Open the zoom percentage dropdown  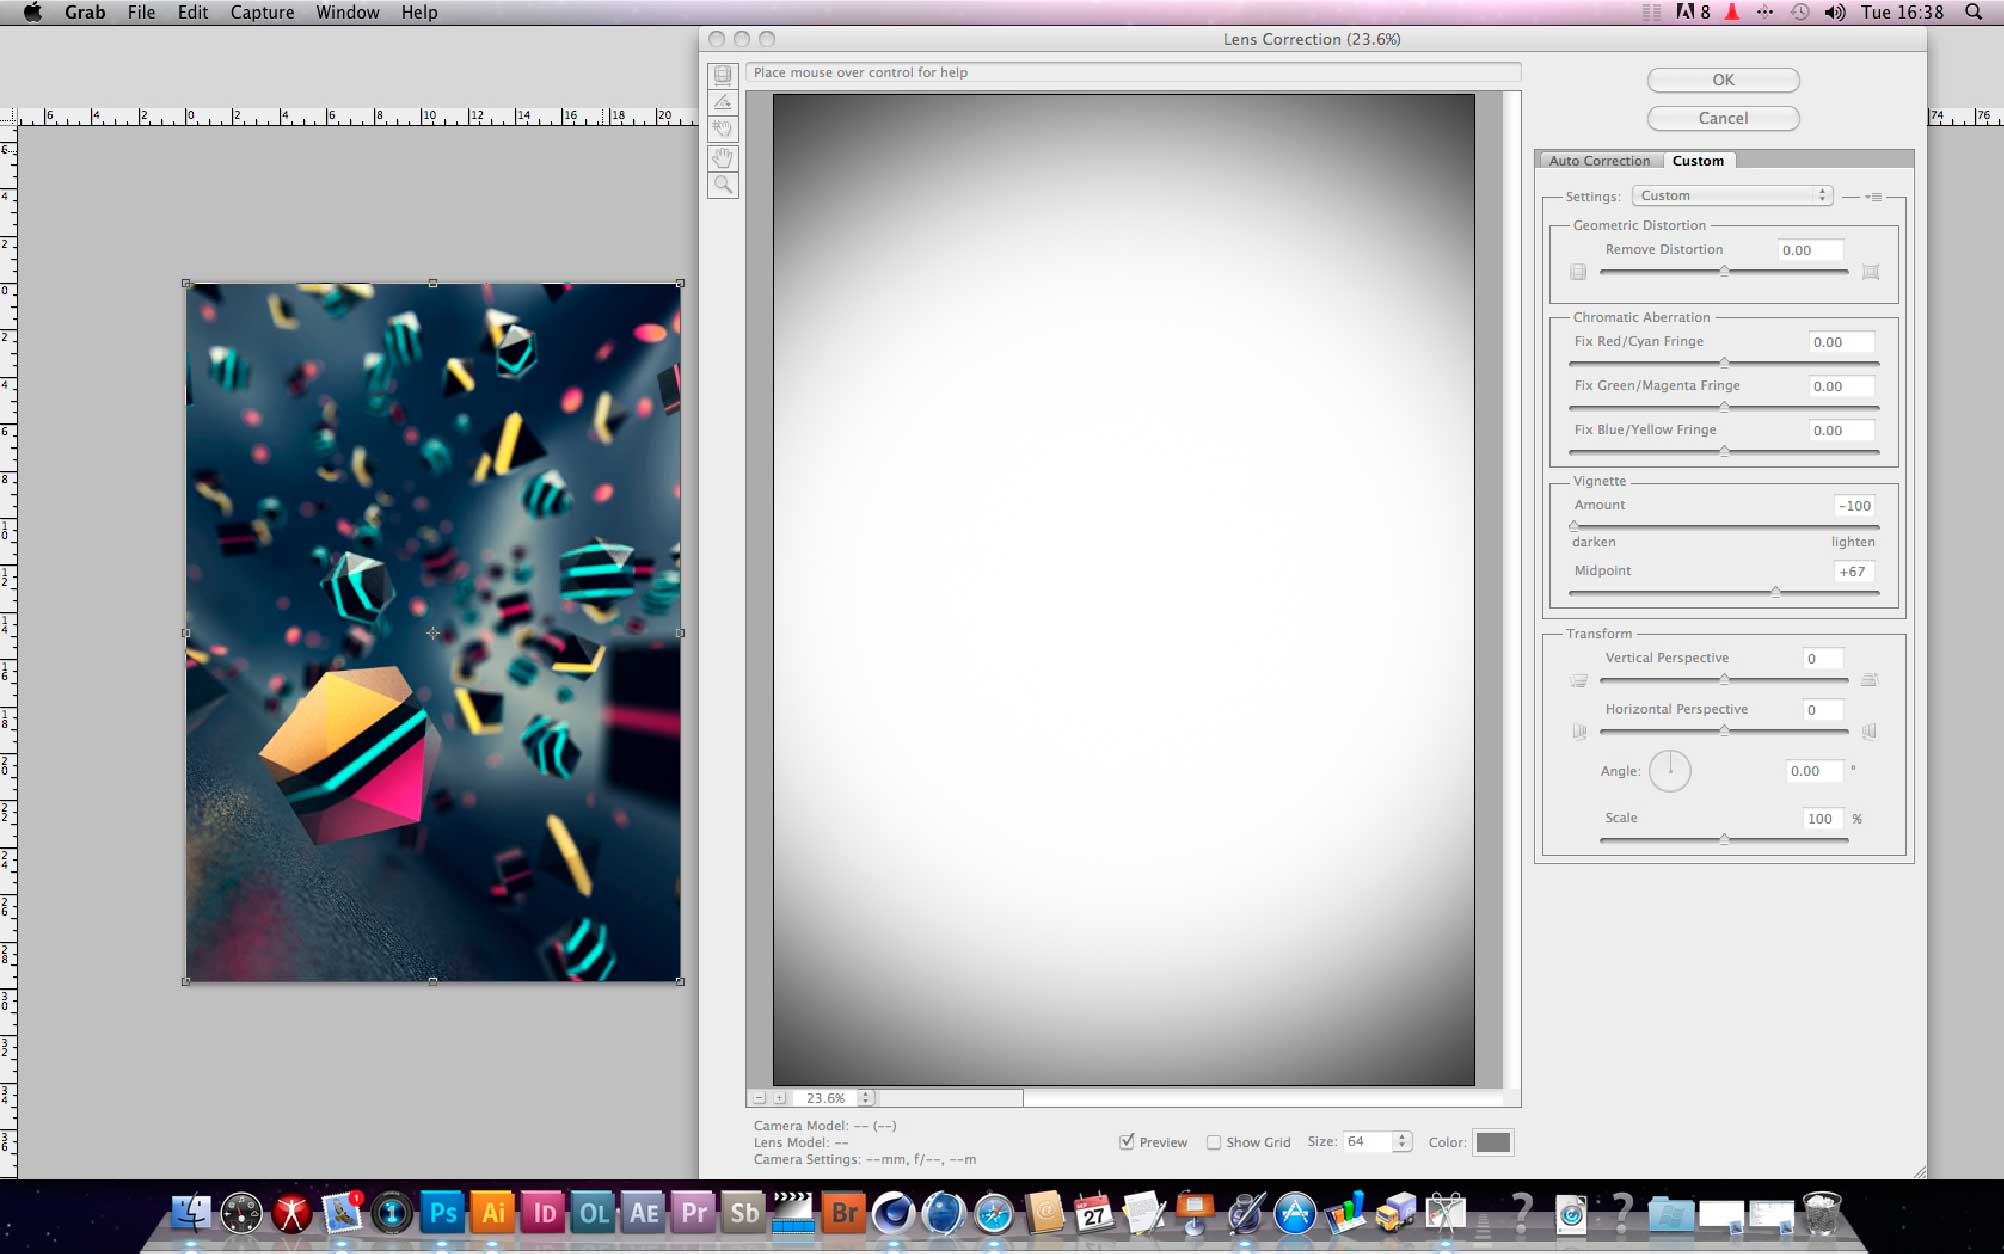click(866, 1098)
